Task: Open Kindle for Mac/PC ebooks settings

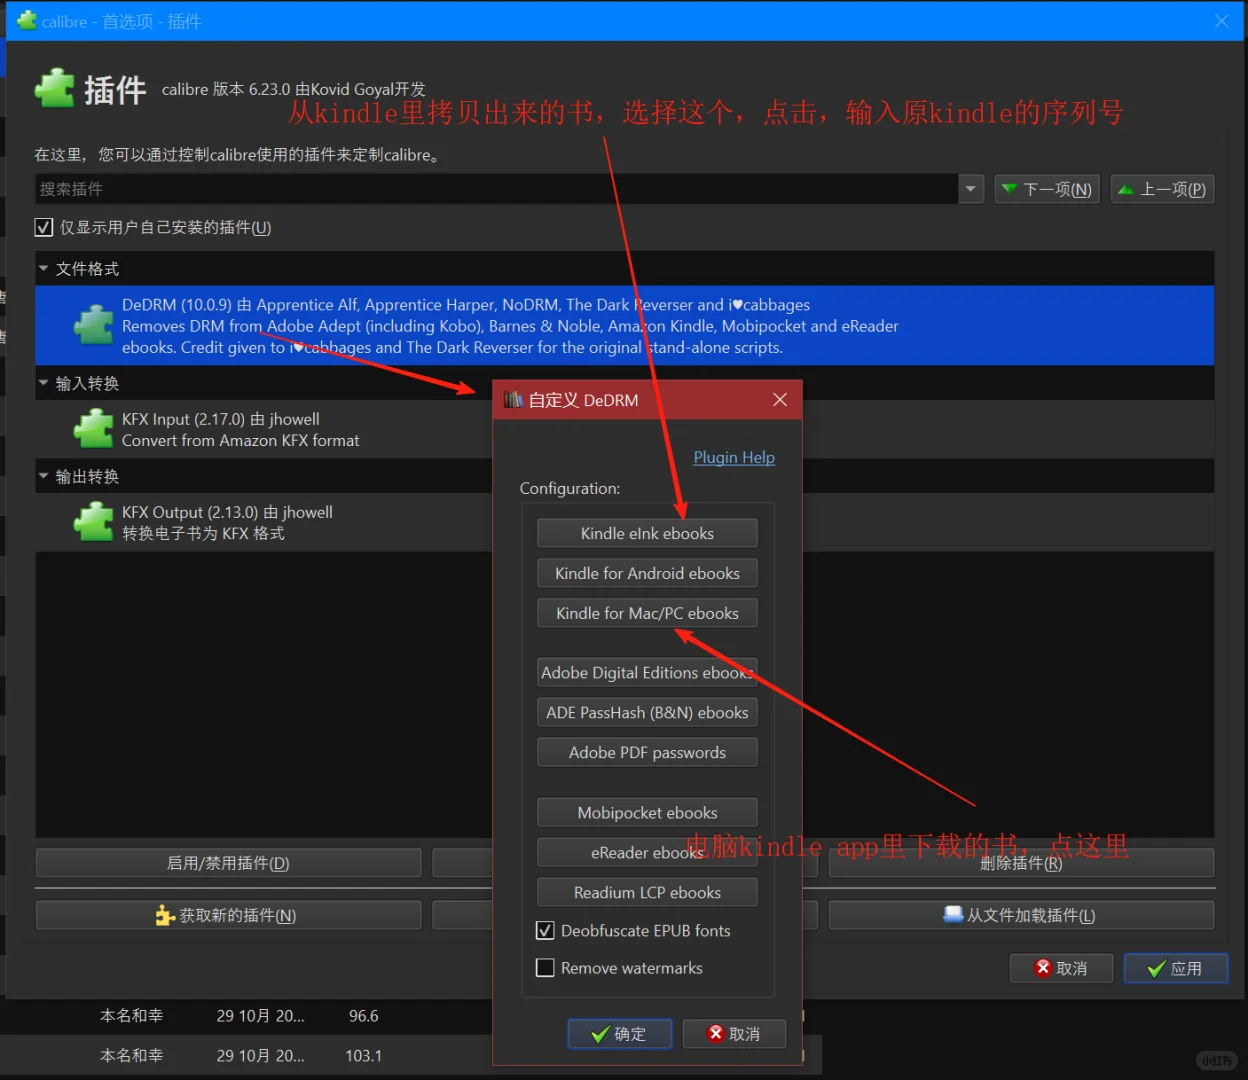Action: click(x=647, y=613)
